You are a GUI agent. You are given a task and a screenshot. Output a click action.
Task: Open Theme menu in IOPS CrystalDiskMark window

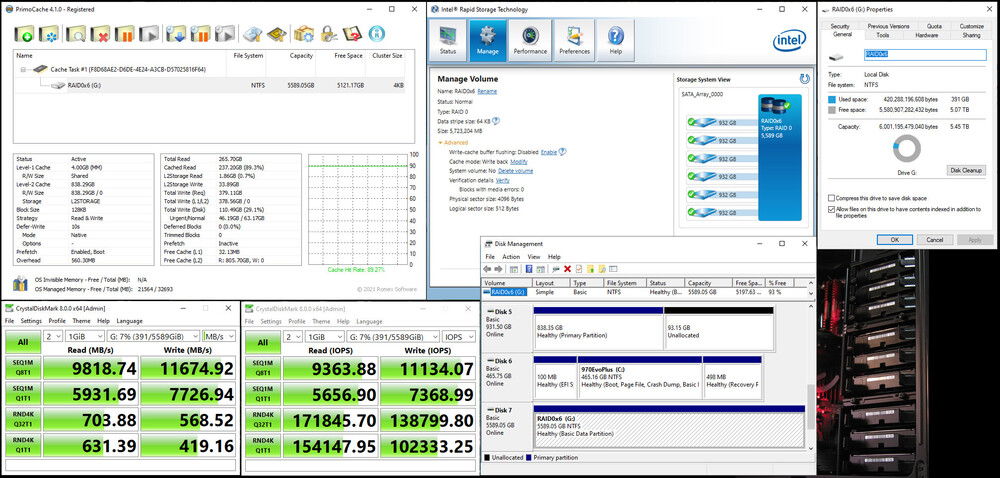click(x=321, y=321)
